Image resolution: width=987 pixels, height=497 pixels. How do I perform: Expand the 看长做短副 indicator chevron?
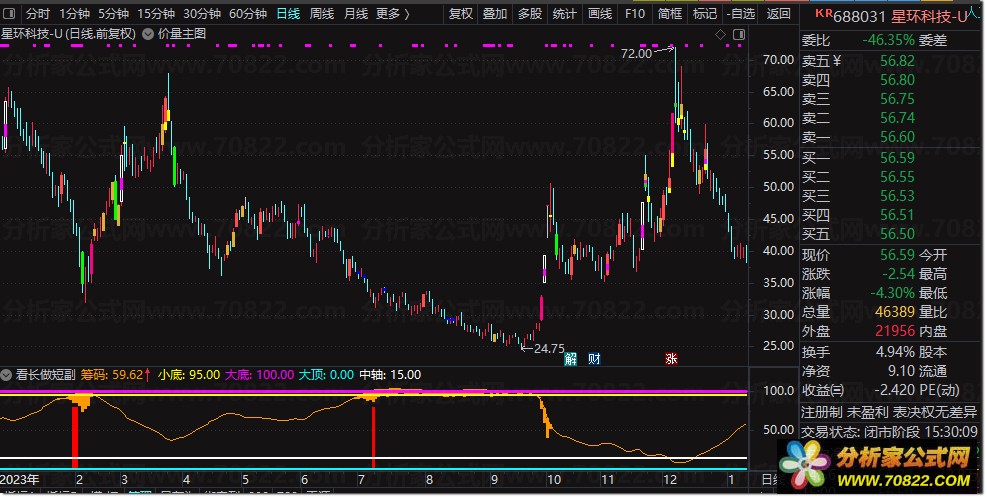6,375
